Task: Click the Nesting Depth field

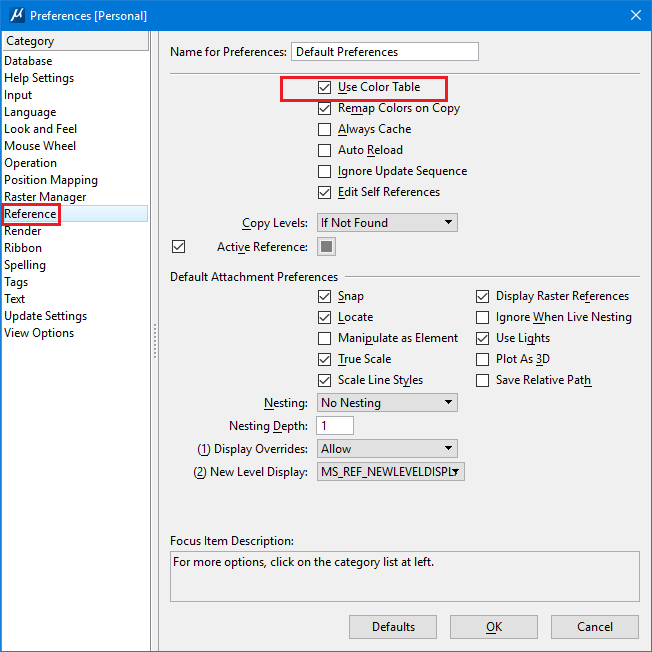Action: pos(335,425)
